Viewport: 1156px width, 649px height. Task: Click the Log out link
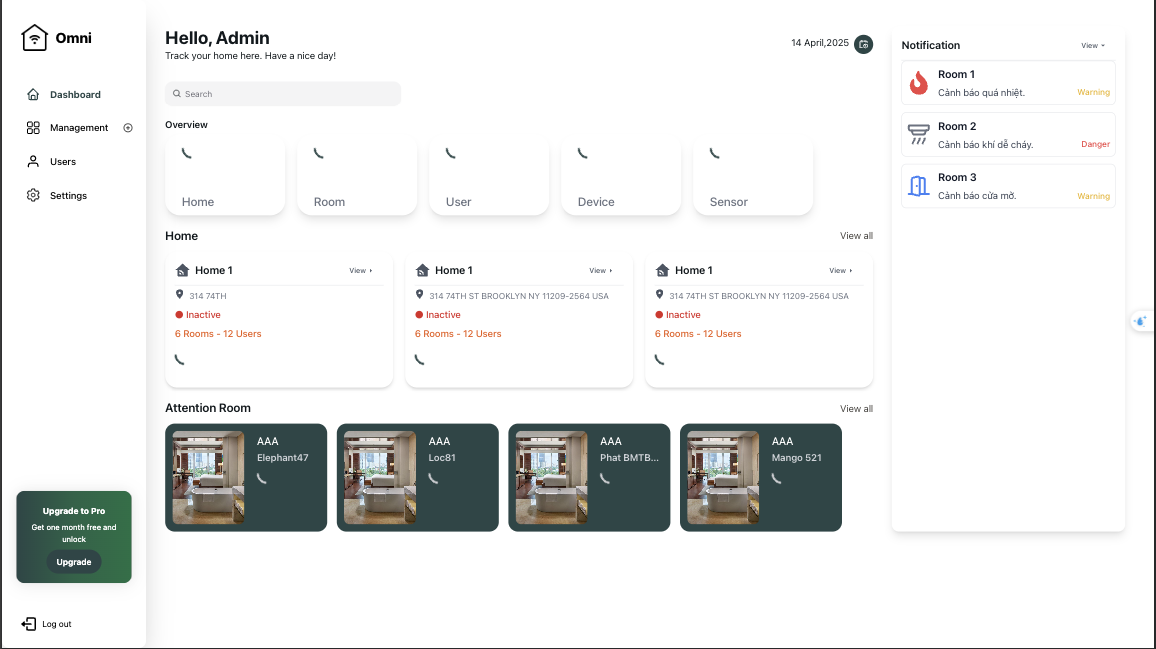[56, 624]
